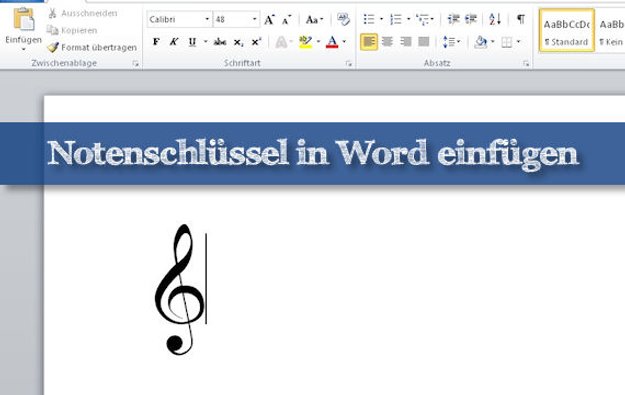
Task: Open Zwischenablage dialog launcher
Action: 136,63
